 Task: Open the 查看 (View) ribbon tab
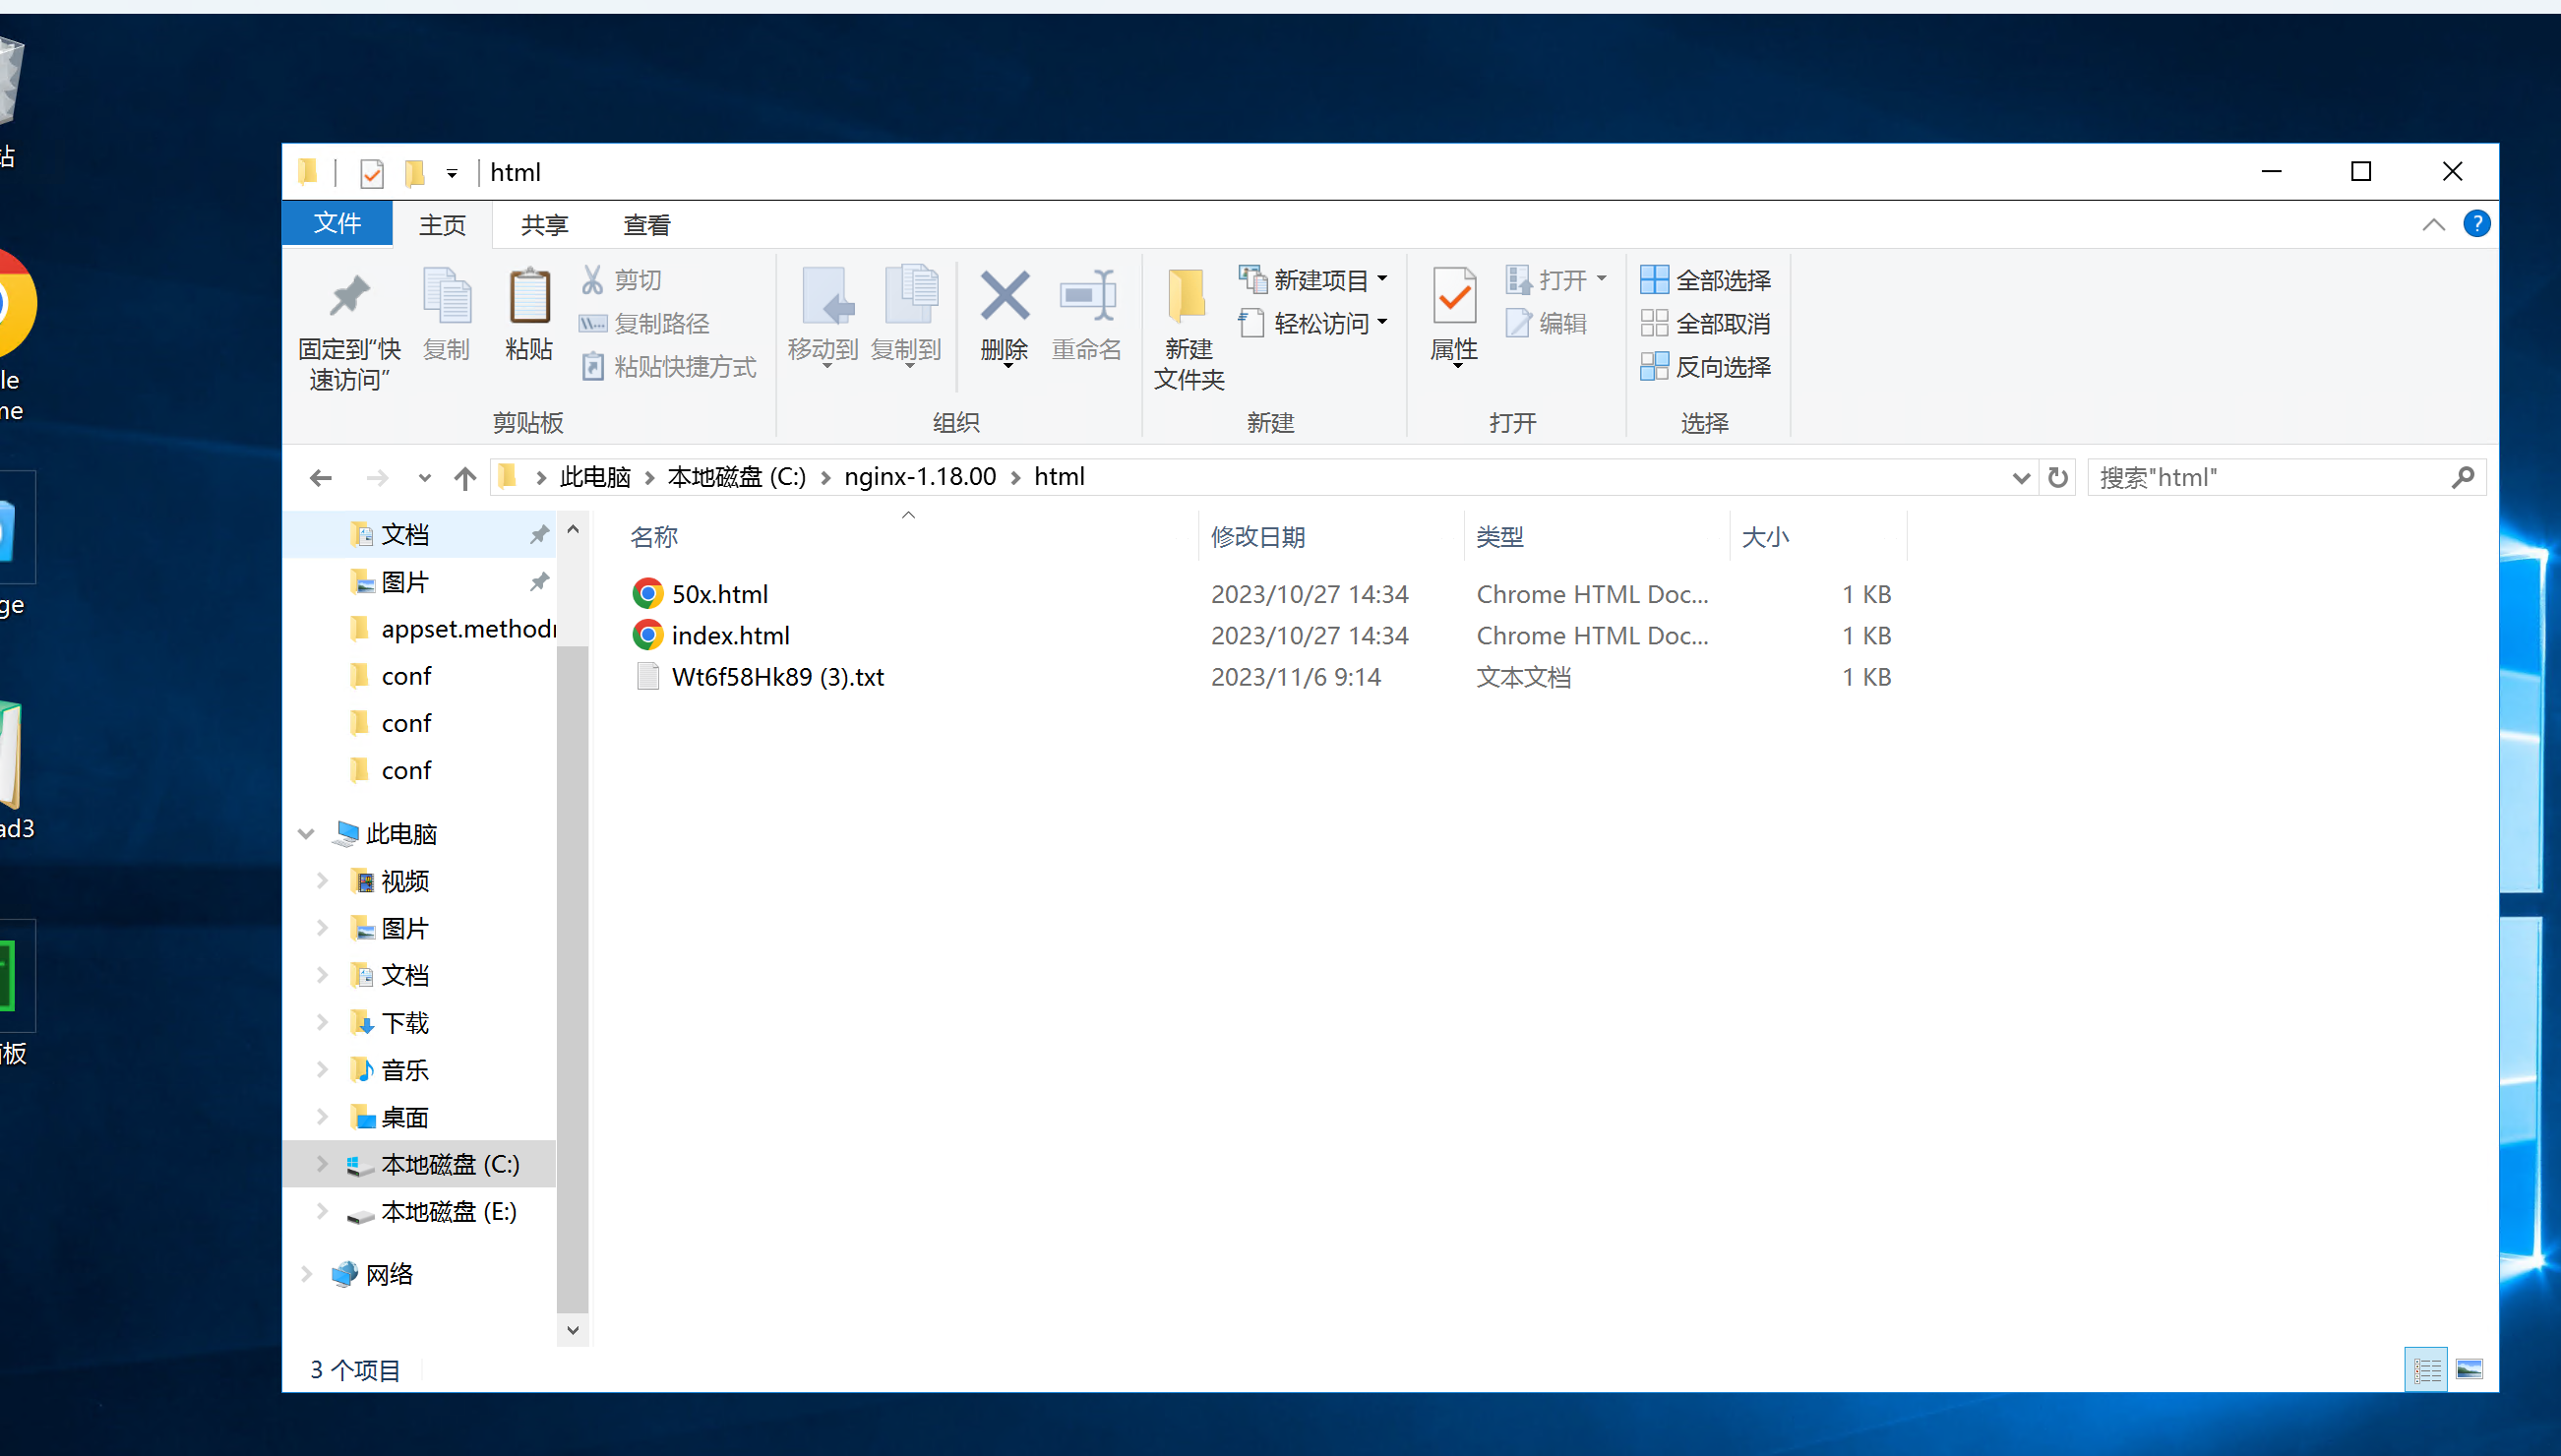(x=646, y=225)
